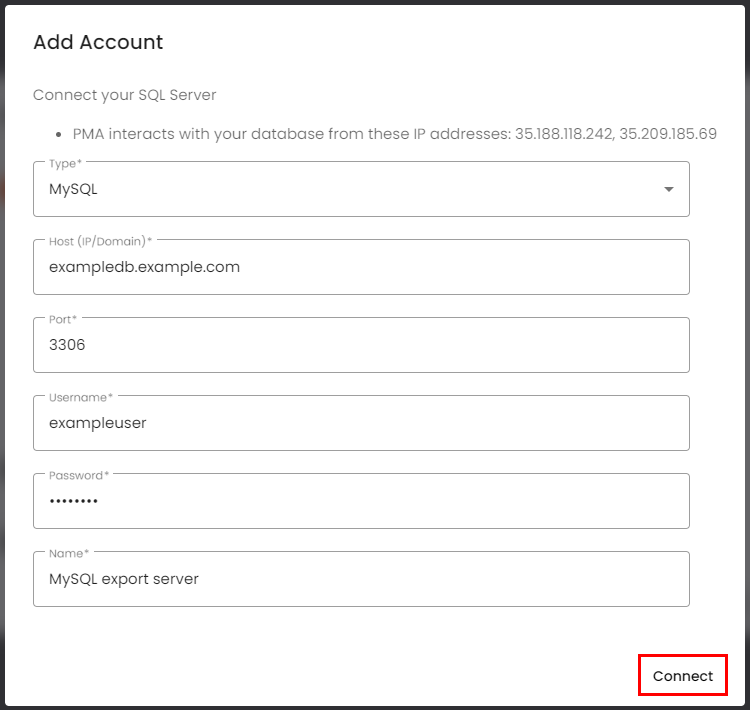
Task: Select the masked Password input field
Action: [360, 501]
